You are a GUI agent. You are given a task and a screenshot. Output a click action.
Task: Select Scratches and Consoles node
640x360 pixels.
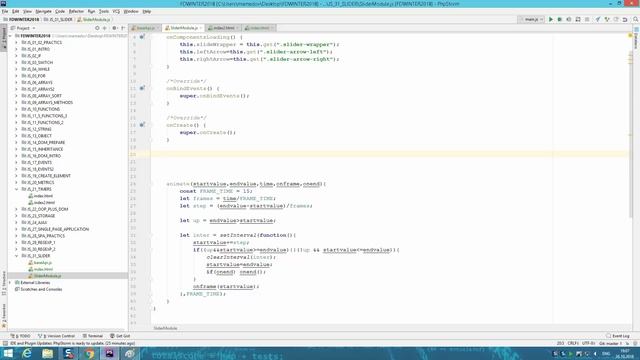(x=41, y=289)
